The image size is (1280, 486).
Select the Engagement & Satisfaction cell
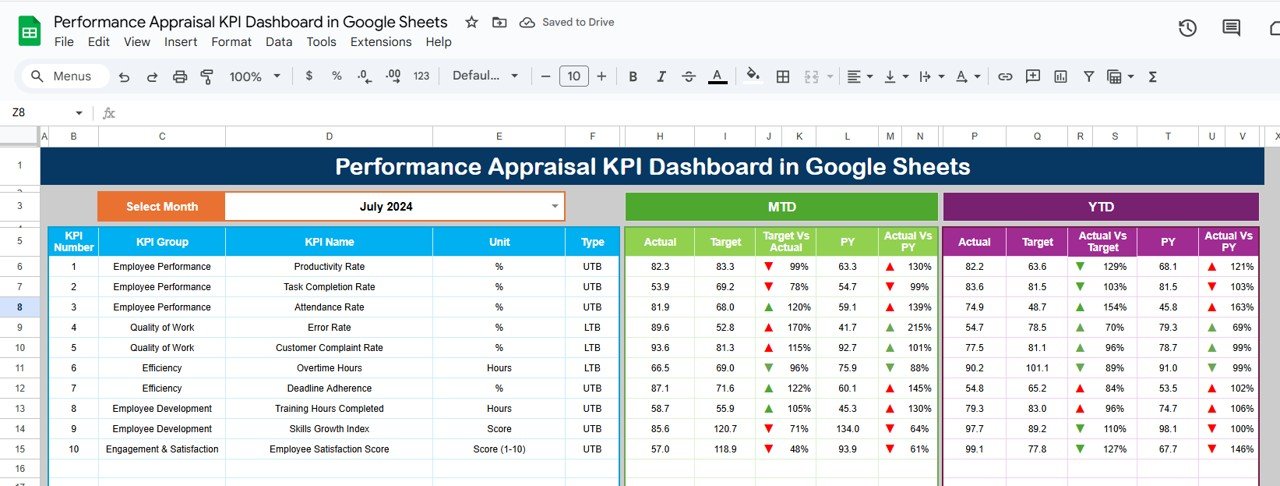pos(162,449)
